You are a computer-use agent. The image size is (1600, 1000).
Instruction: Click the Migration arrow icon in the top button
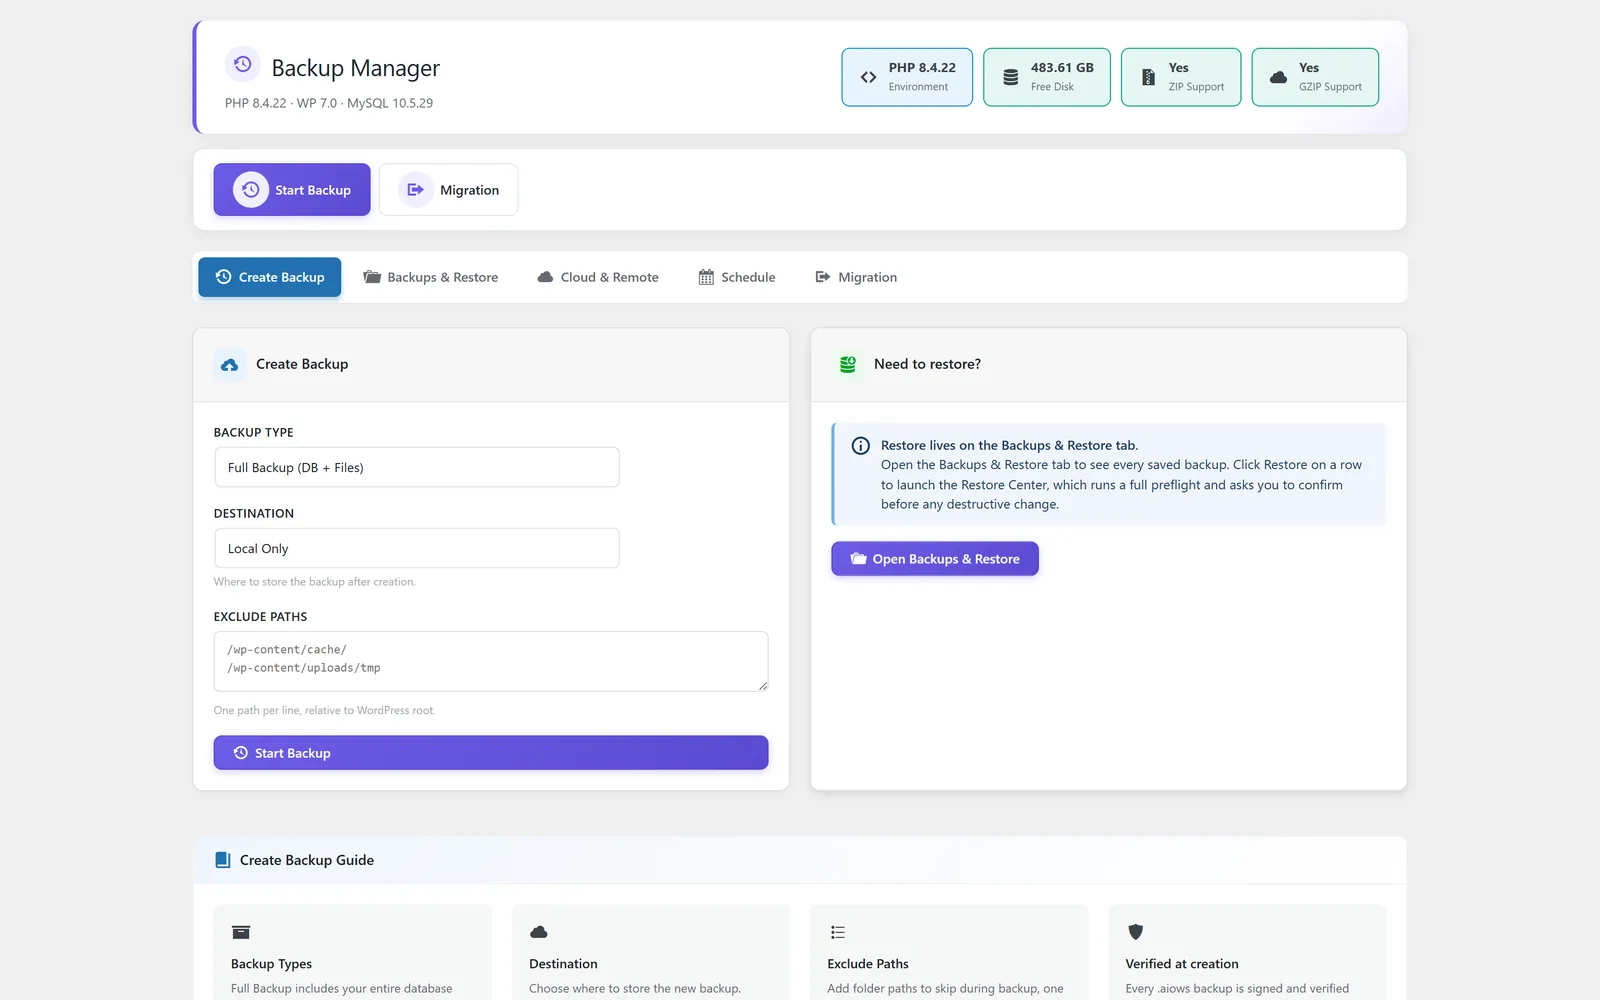(416, 190)
